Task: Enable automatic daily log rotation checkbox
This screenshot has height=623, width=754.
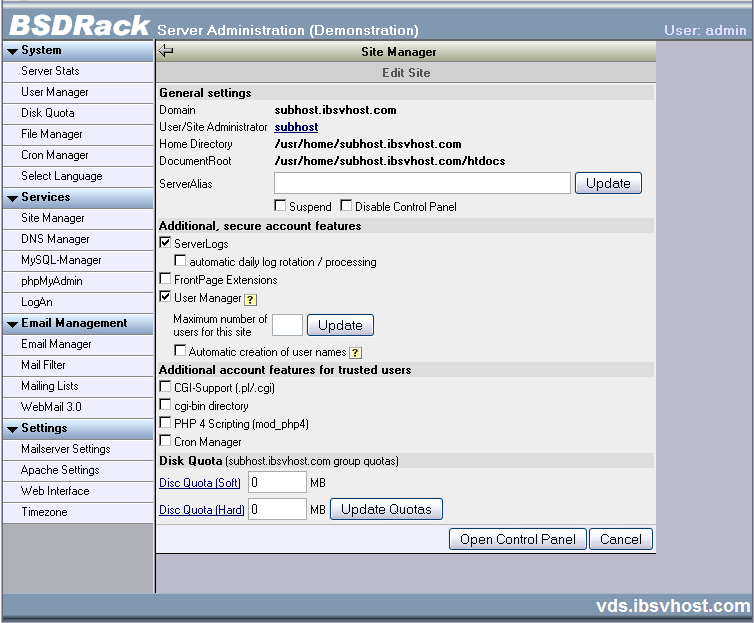Action: pos(180,261)
